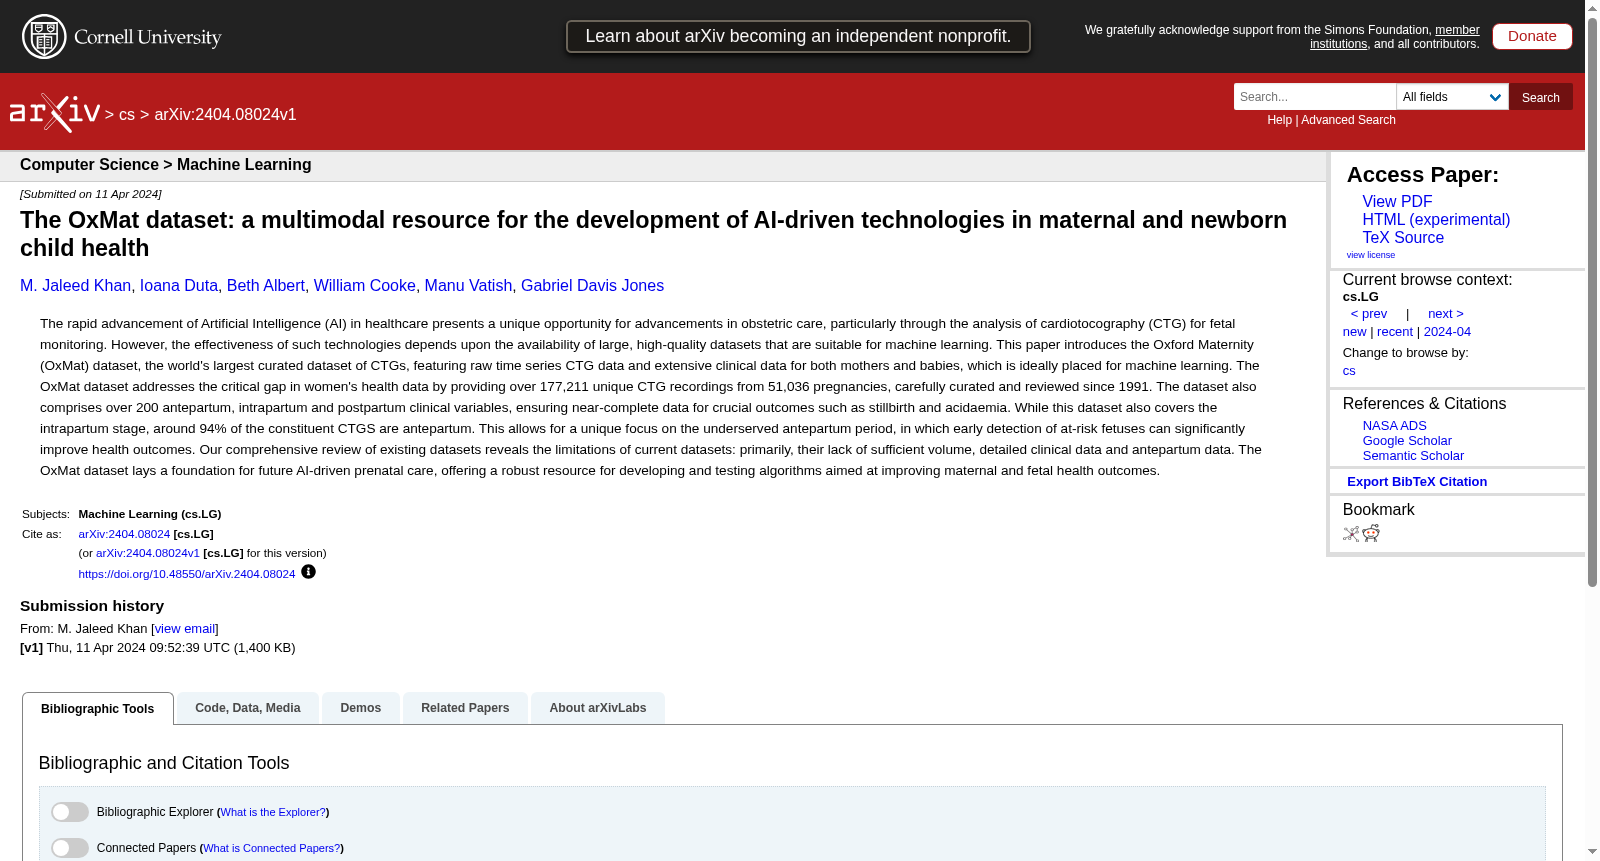1600x861 pixels.
Task: Click arXiv:2404.08024v1 version link in Cite as
Action: pyautogui.click(x=148, y=553)
